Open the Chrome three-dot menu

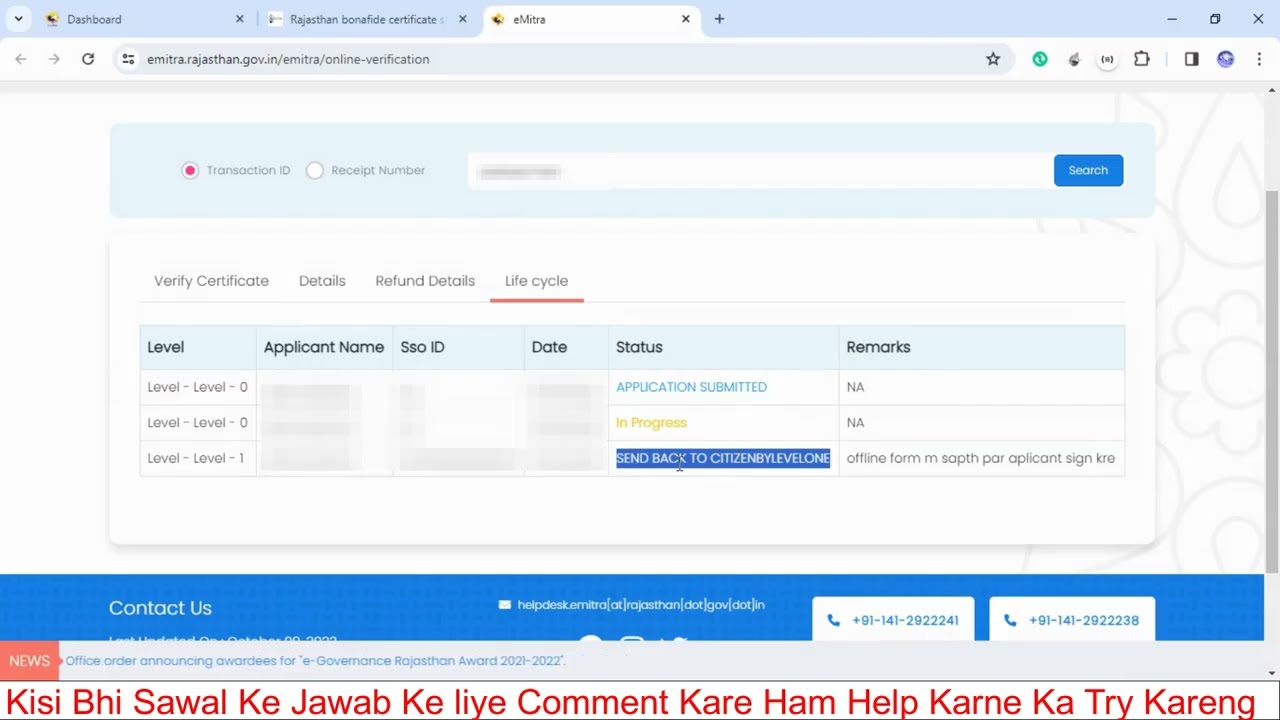pos(1259,59)
